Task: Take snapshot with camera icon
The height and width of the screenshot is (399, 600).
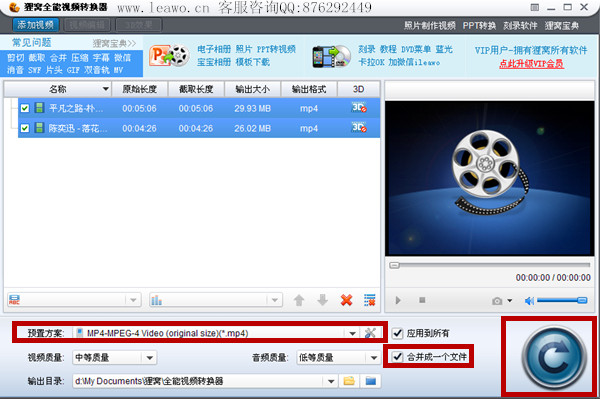Action: point(497,301)
